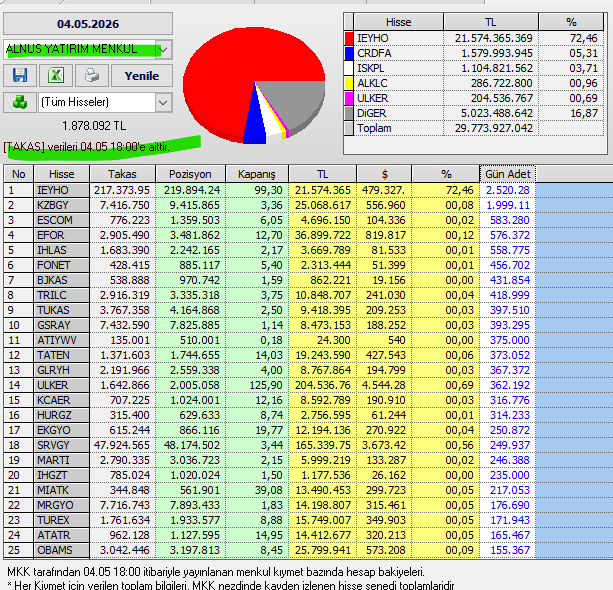This screenshot has height=590, width=613.
Task: Sort by the Hisse column header in main table
Action: (x=62, y=174)
